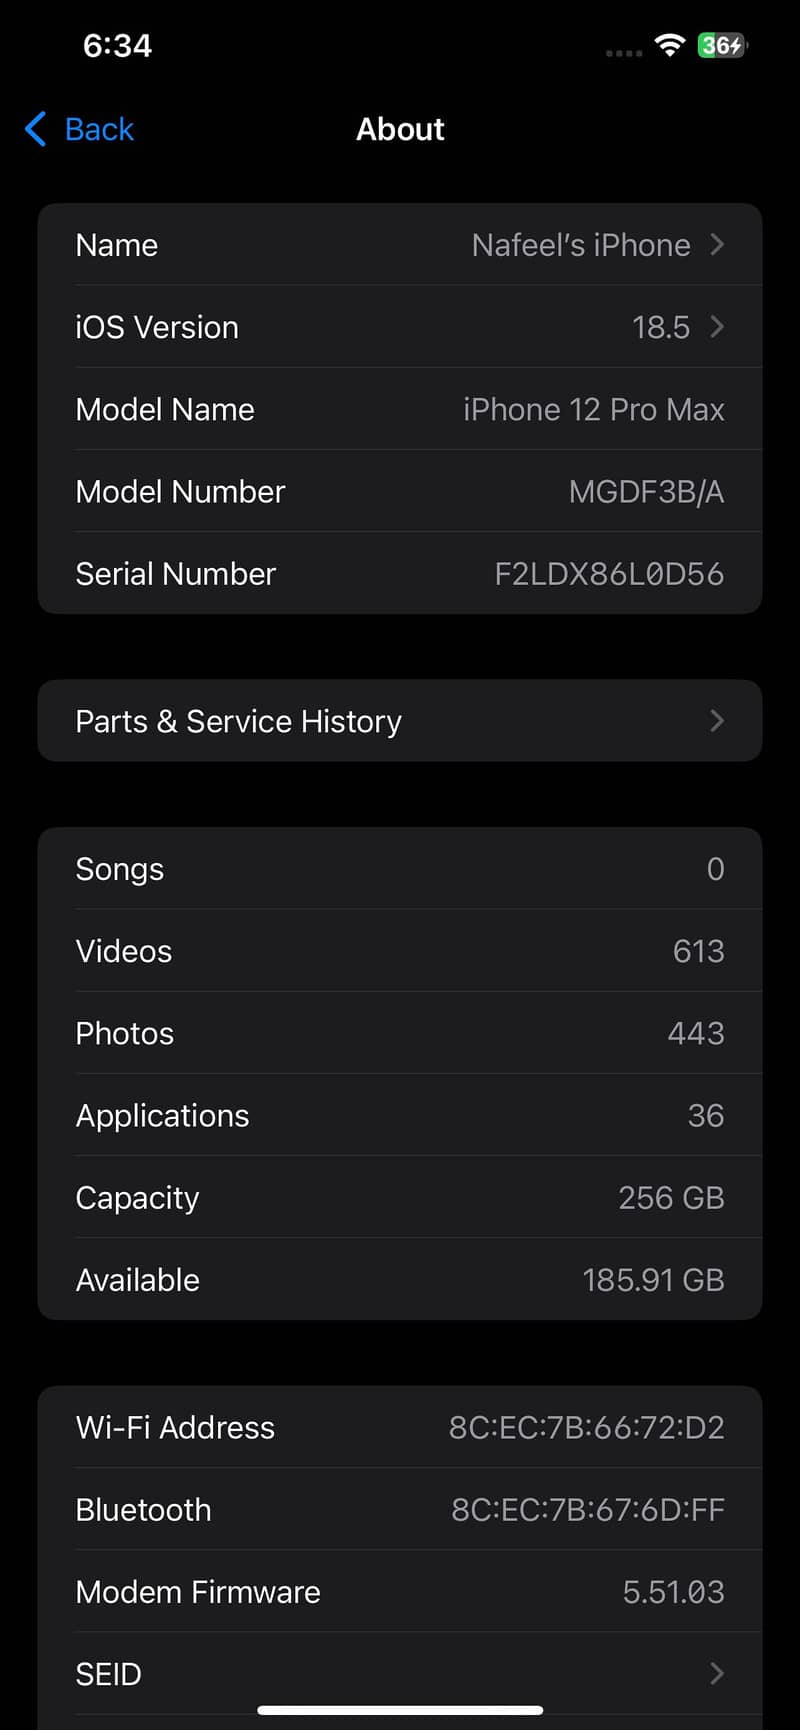Open the Name row chevron
This screenshot has width=800, height=1730.
pyautogui.click(x=717, y=245)
